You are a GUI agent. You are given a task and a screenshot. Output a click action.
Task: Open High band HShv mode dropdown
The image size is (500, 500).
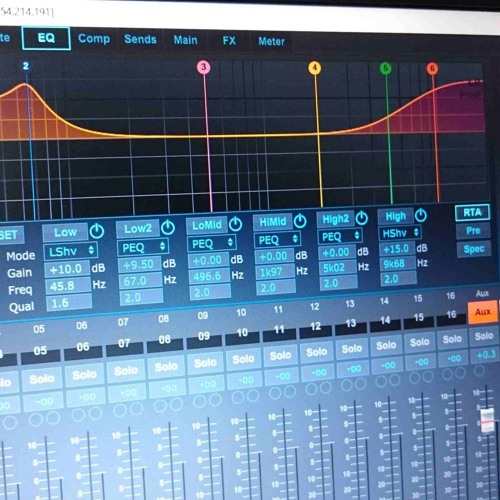[400, 233]
